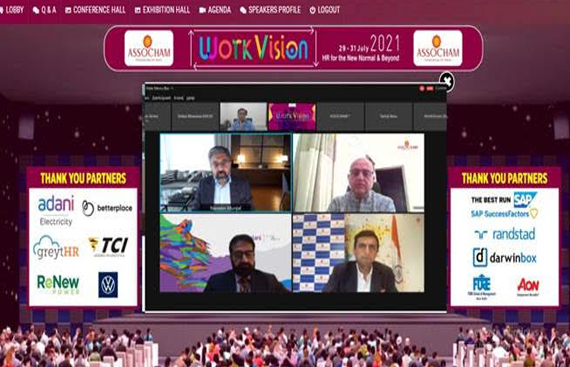Viewport: 570px width, 367px height.
Task: Click the video tile of the bearded man in the dark blazer
Action: coord(225,173)
